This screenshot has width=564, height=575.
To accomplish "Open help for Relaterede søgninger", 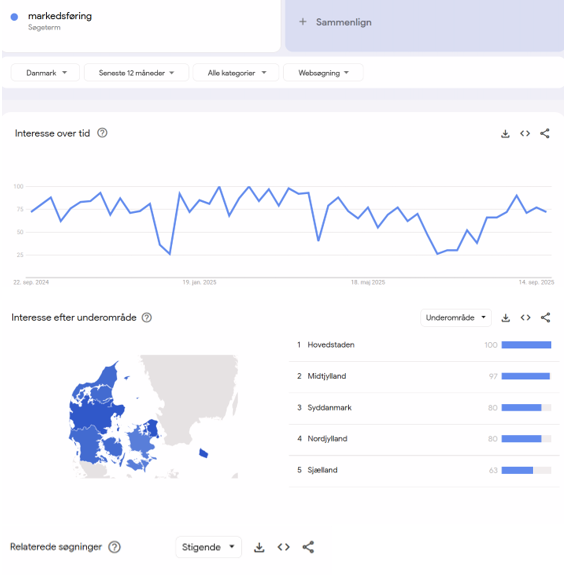I will pos(114,547).
